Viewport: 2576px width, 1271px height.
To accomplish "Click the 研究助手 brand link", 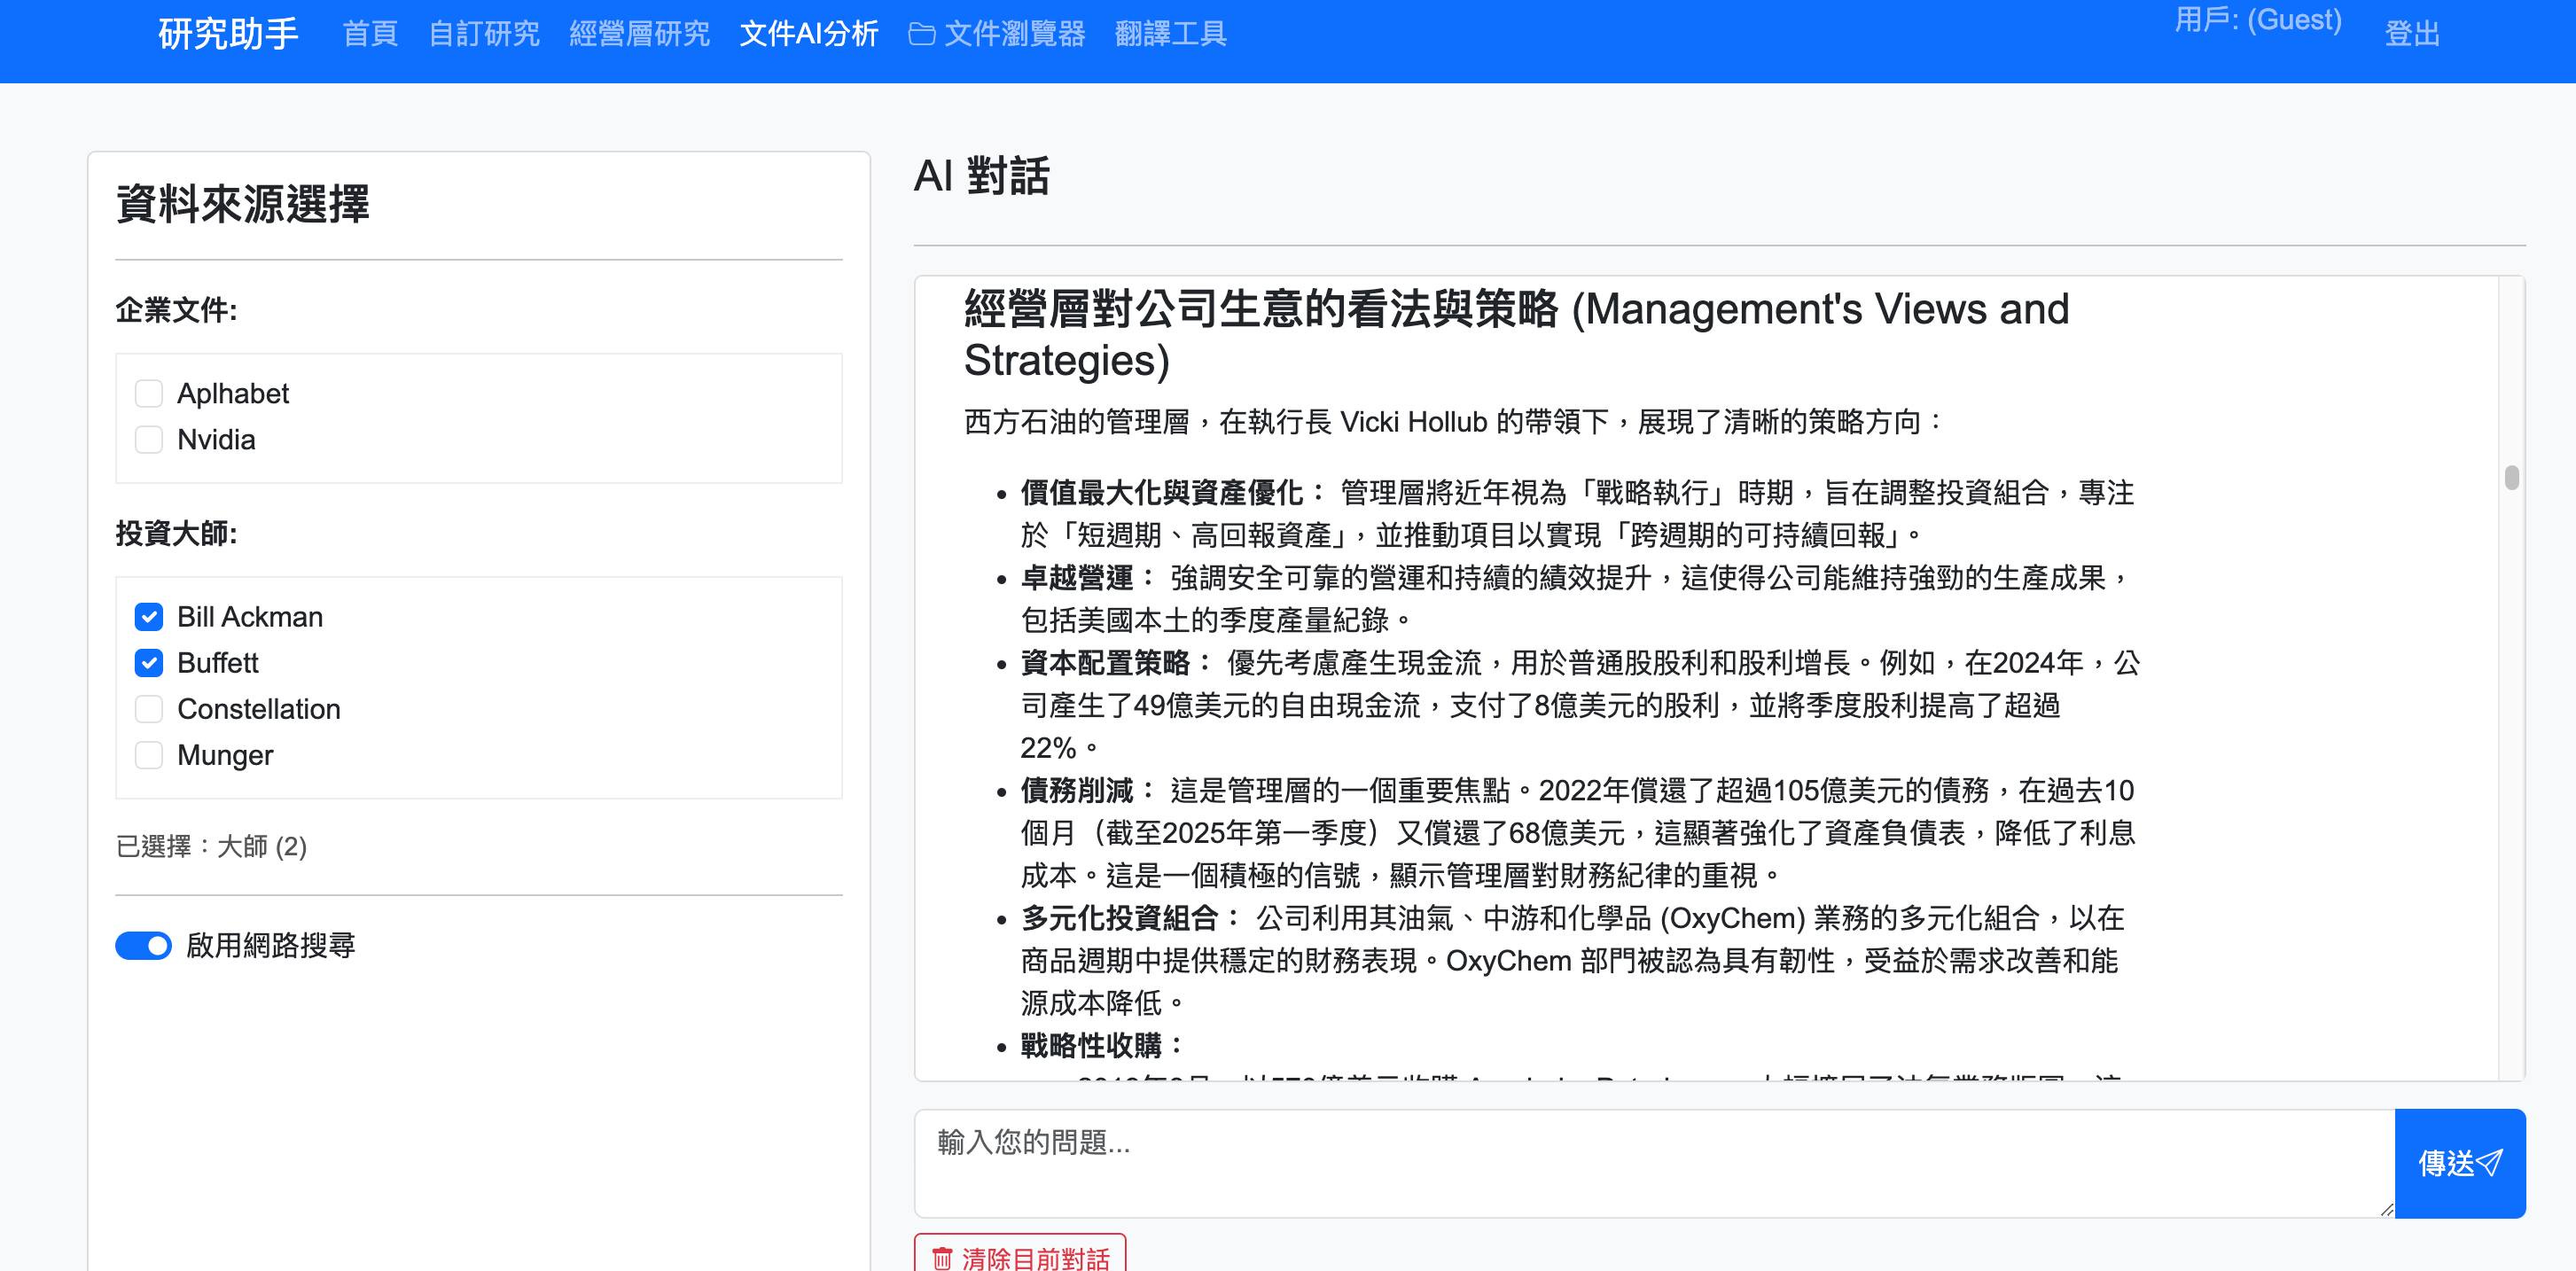I will pos(228,34).
